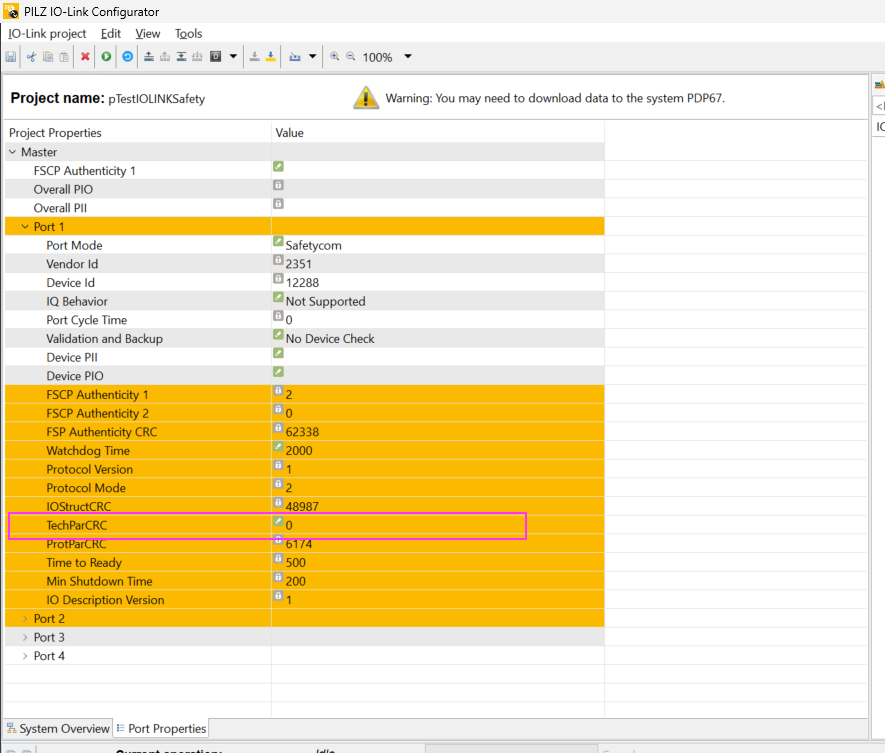The width and height of the screenshot is (885, 753).
Task: Open the Edit menu
Action: pos(111,34)
